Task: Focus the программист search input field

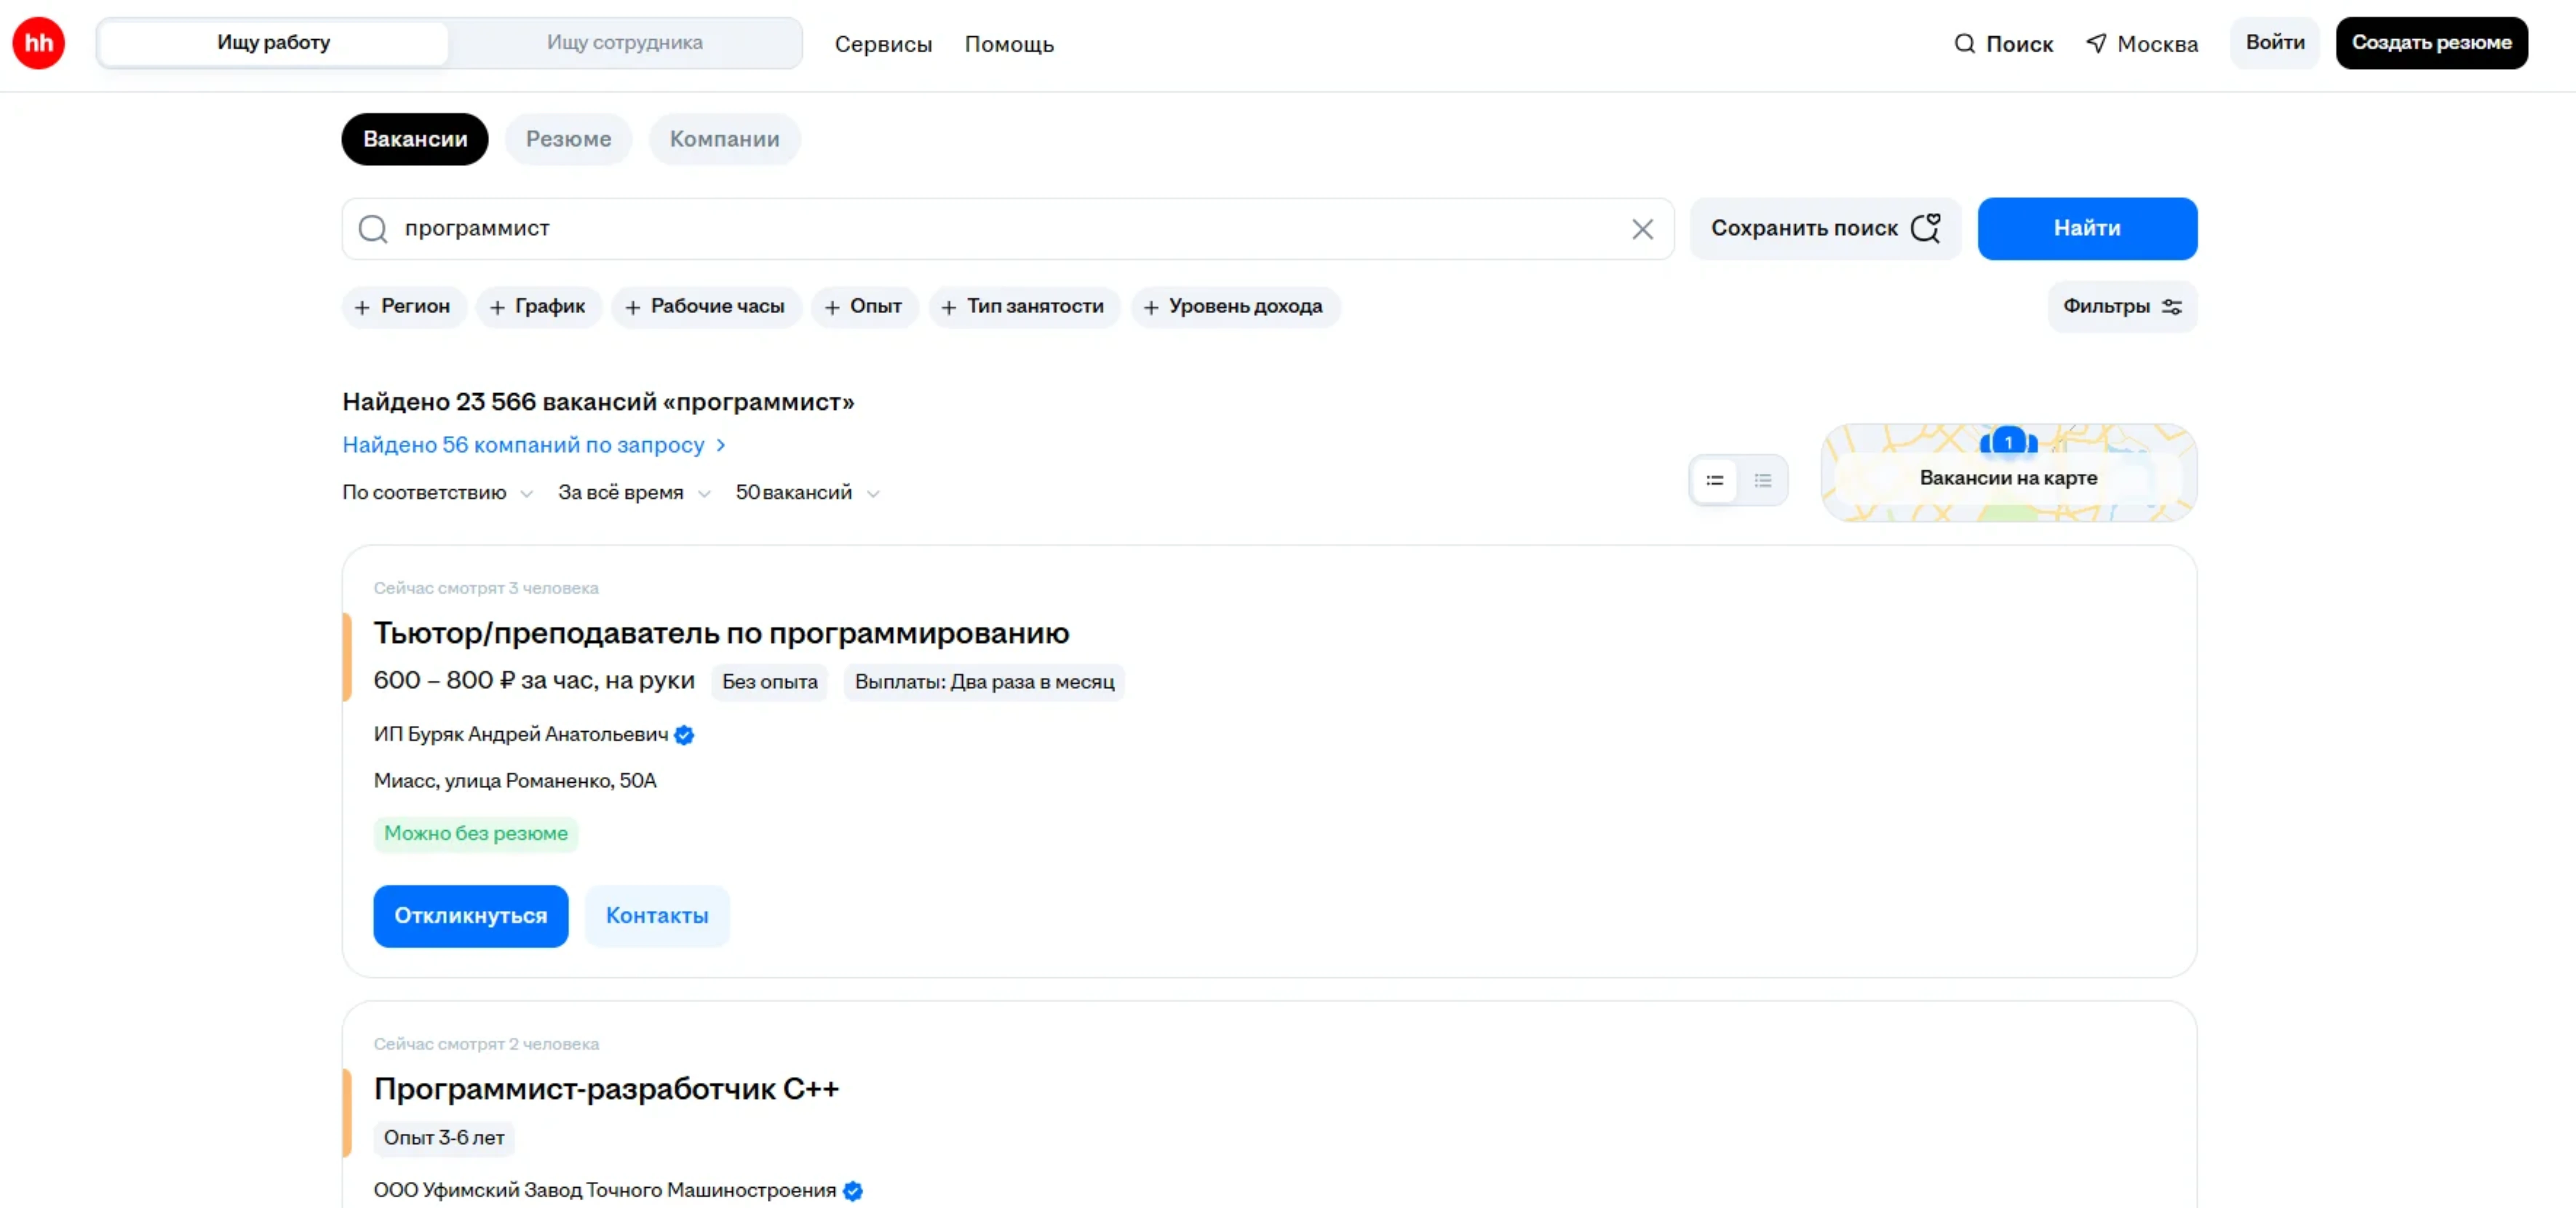Action: tap(1008, 229)
